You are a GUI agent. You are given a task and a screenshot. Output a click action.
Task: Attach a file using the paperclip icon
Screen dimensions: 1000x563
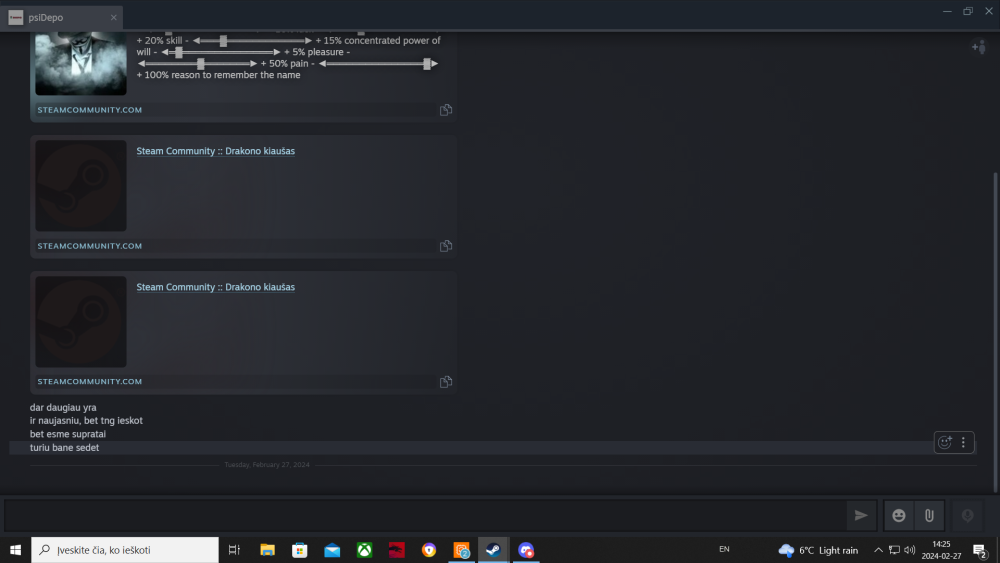click(x=928, y=515)
